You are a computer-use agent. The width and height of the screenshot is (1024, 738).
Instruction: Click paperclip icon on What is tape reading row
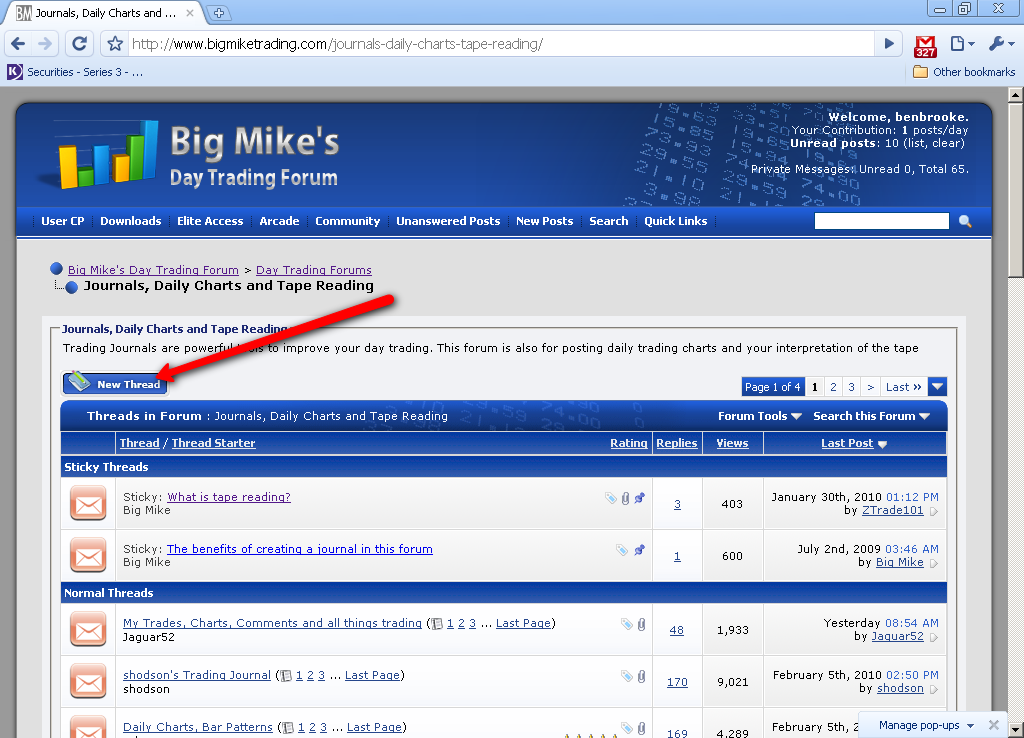pos(626,498)
